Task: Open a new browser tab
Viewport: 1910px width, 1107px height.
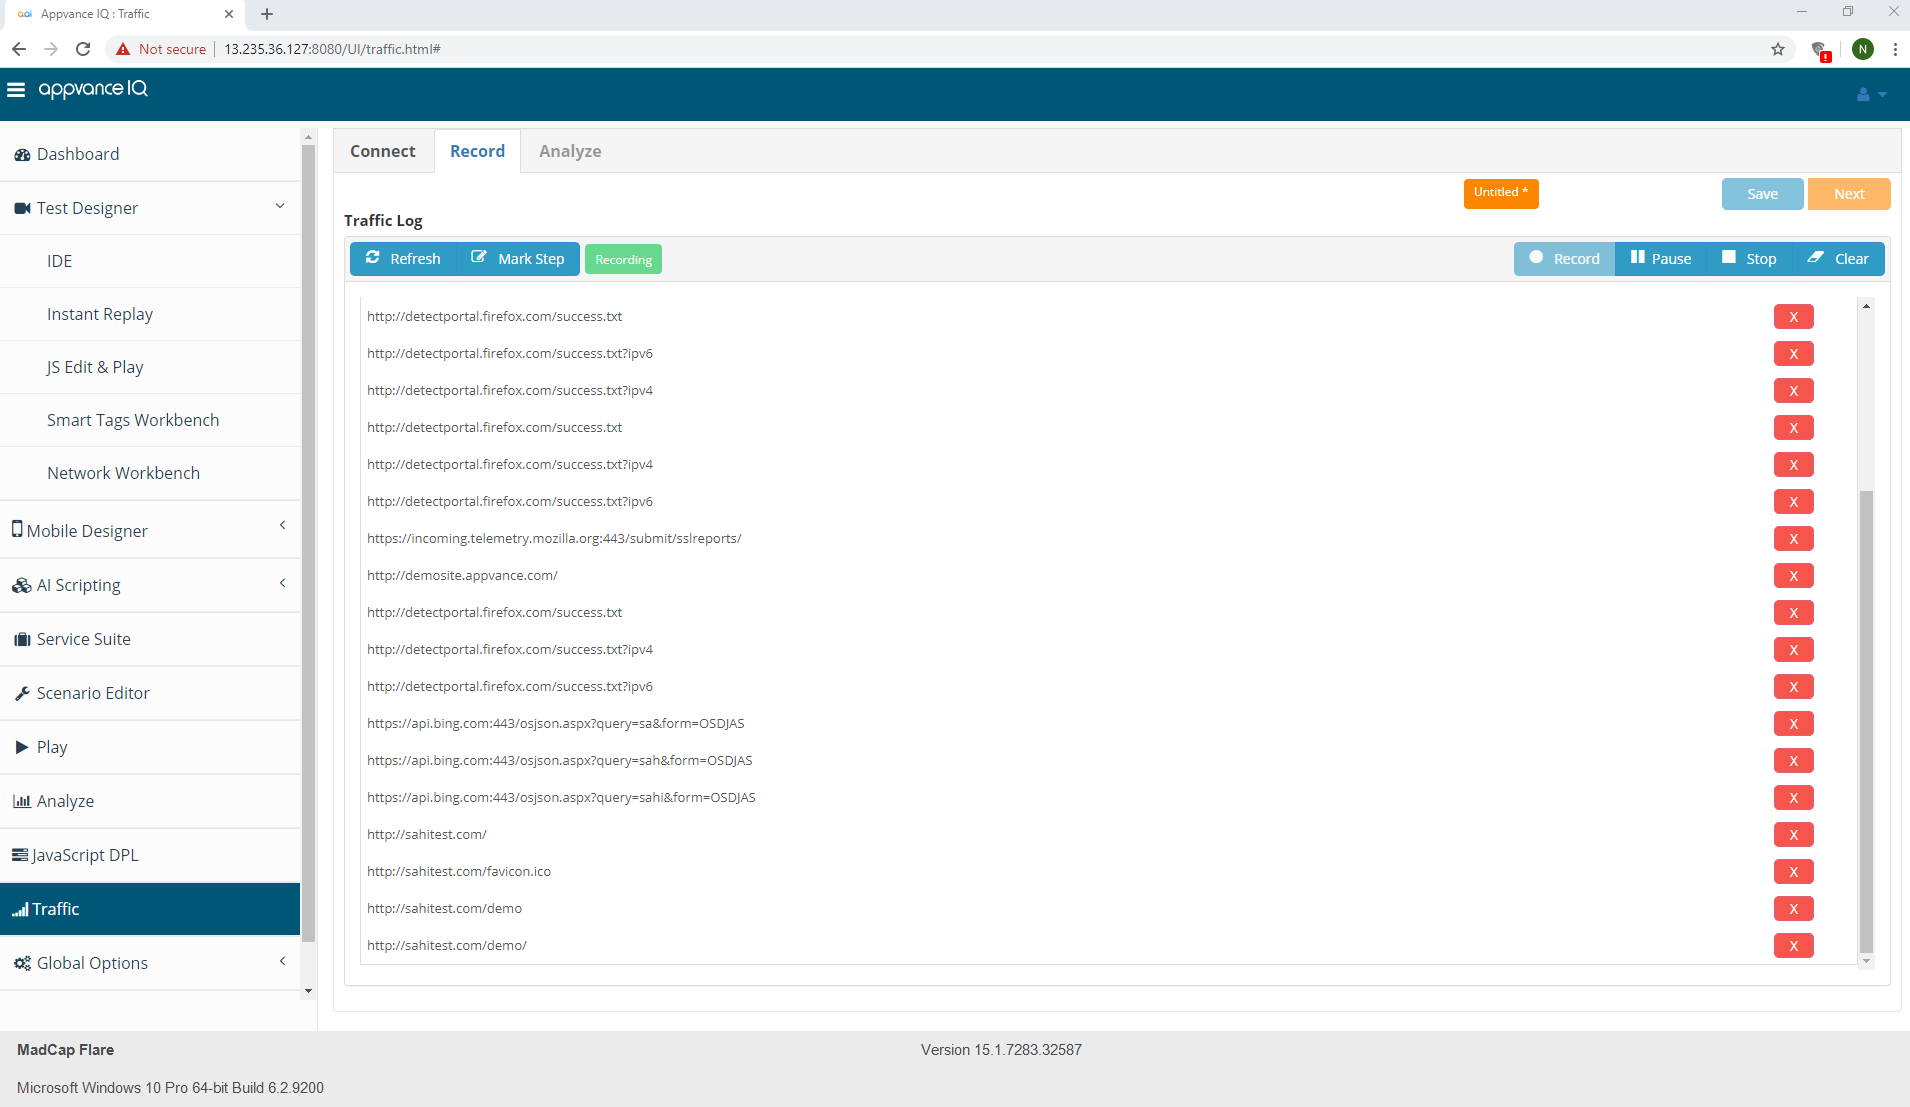Action: coord(267,14)
